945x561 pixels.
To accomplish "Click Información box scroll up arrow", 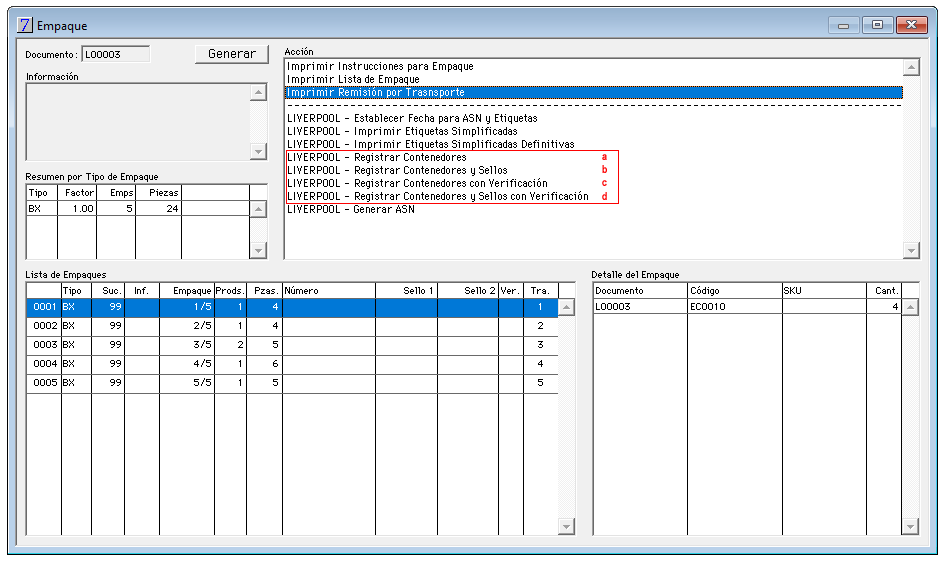I will 258,92.
